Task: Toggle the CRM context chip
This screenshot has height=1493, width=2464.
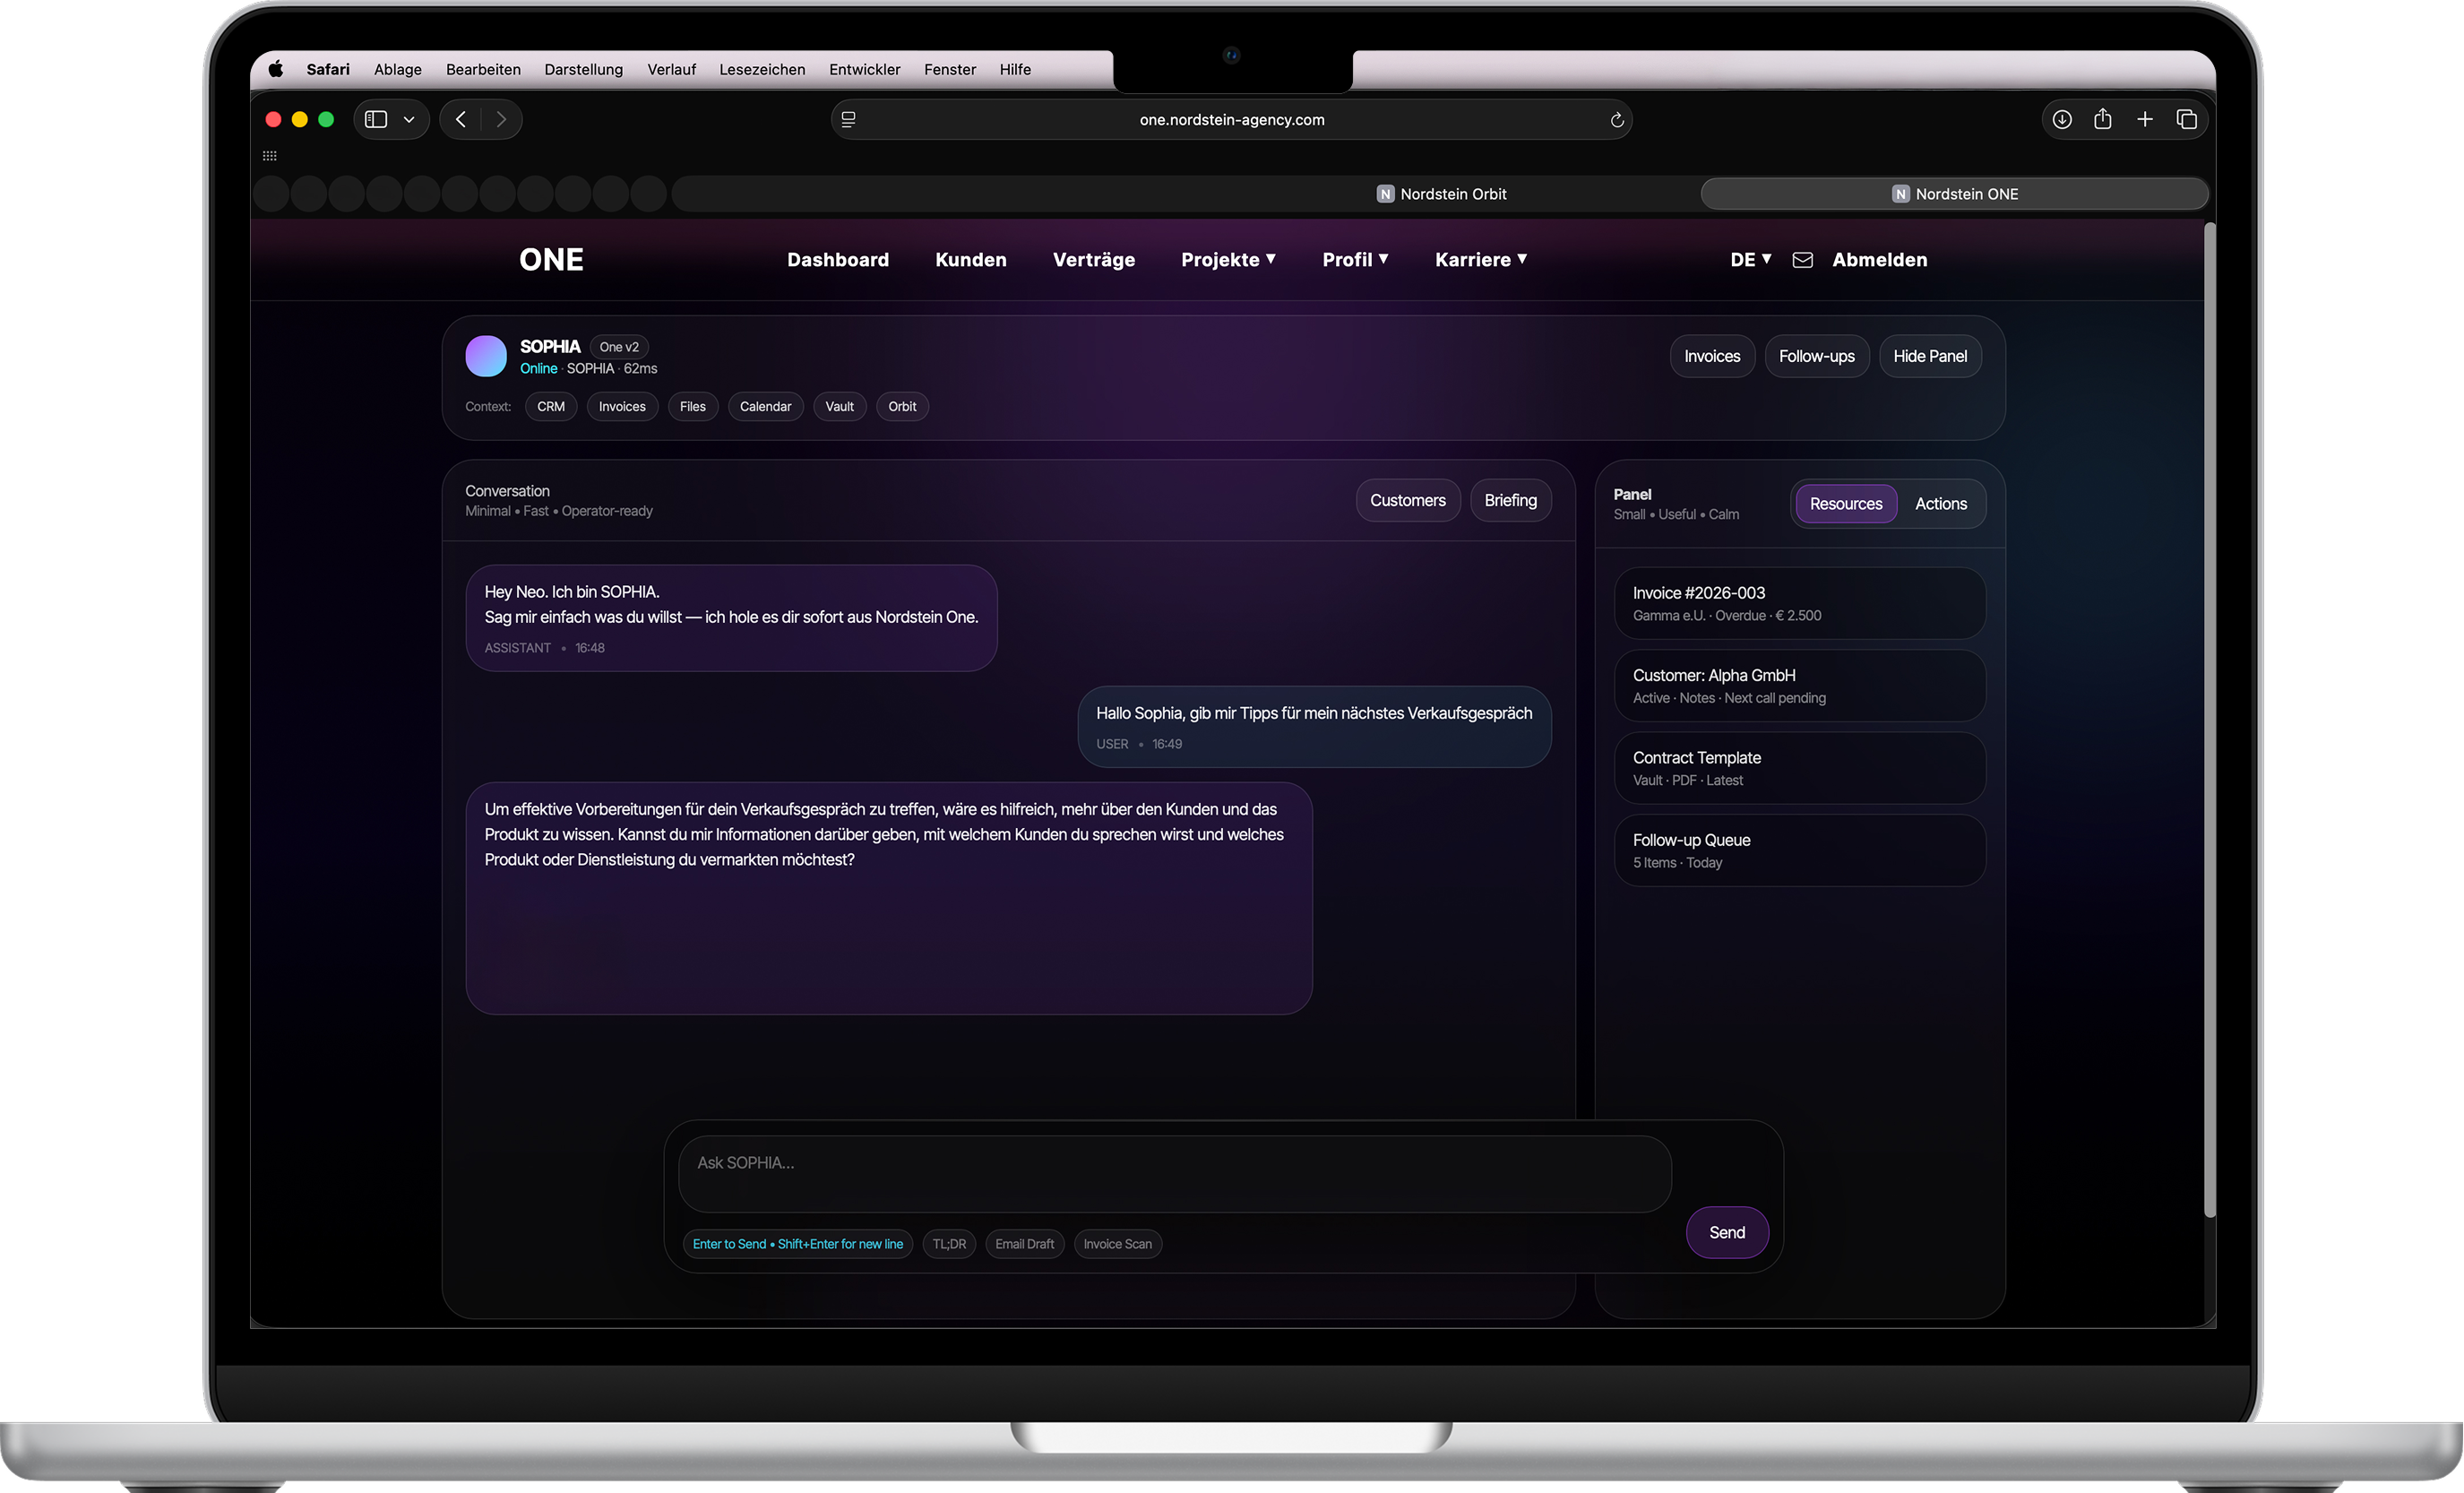Action: pos(550,406)
